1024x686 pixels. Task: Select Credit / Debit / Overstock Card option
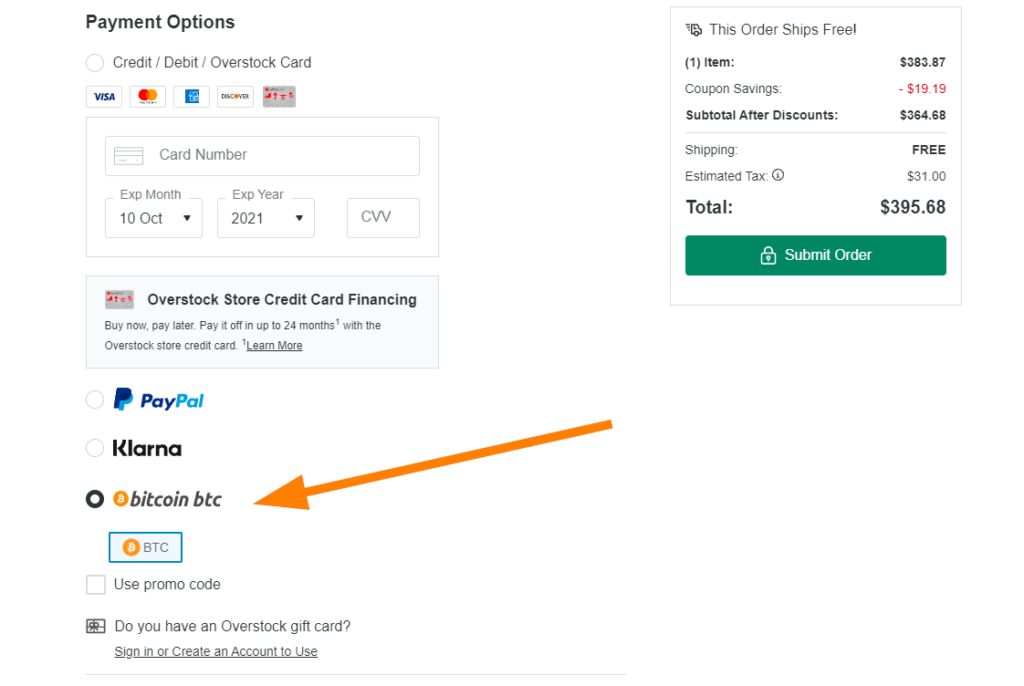tap(95, 63)
